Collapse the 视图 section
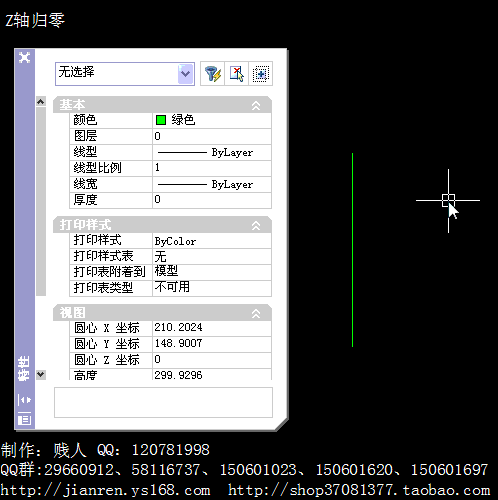The height and width of the screenshot is (500, 498). coord(256,313)
